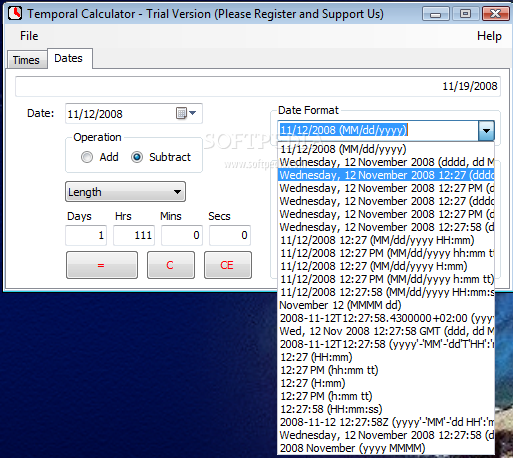Choose '11/12/2008 12:27 PM (MM/dd/yyyy hh:mm t' option
Viewport: 513px width, 458px height.
[386, 253]
